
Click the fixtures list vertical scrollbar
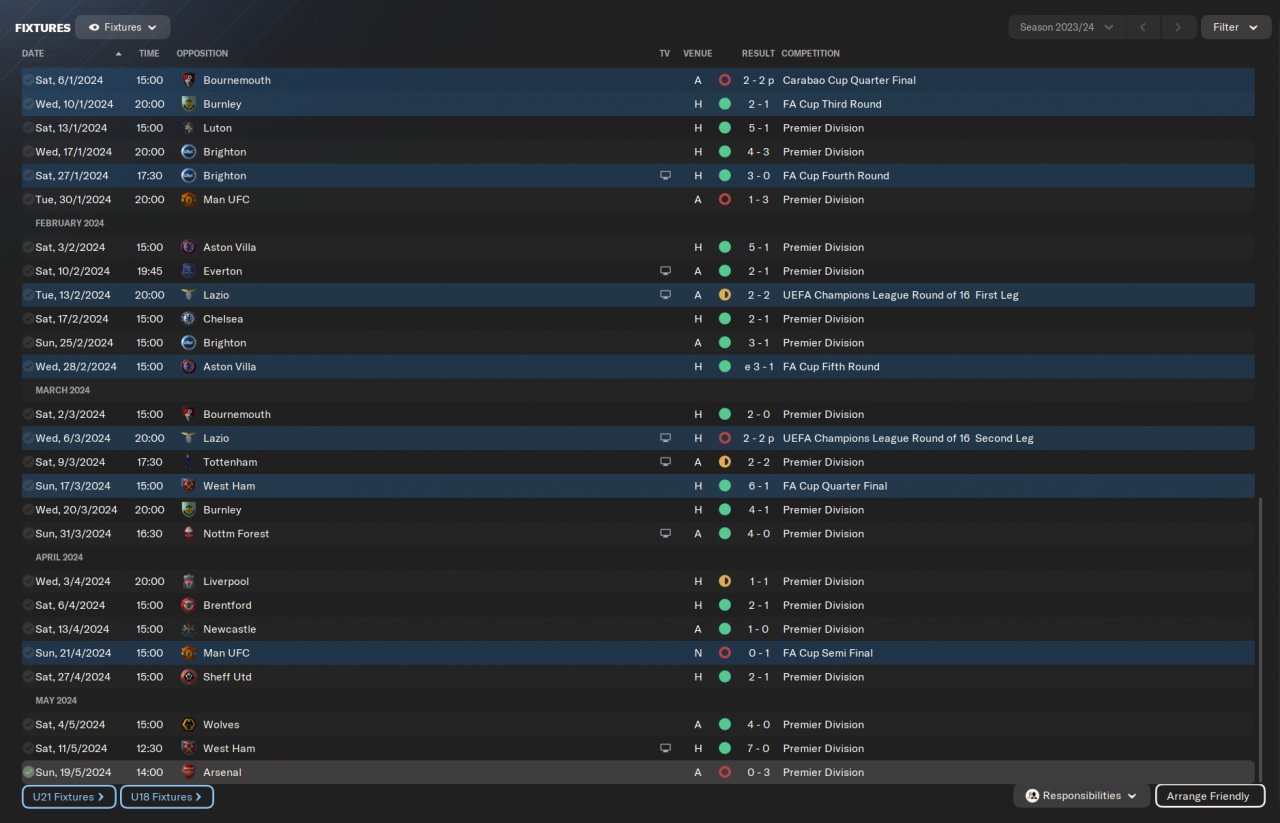(x=1260, y=640)
